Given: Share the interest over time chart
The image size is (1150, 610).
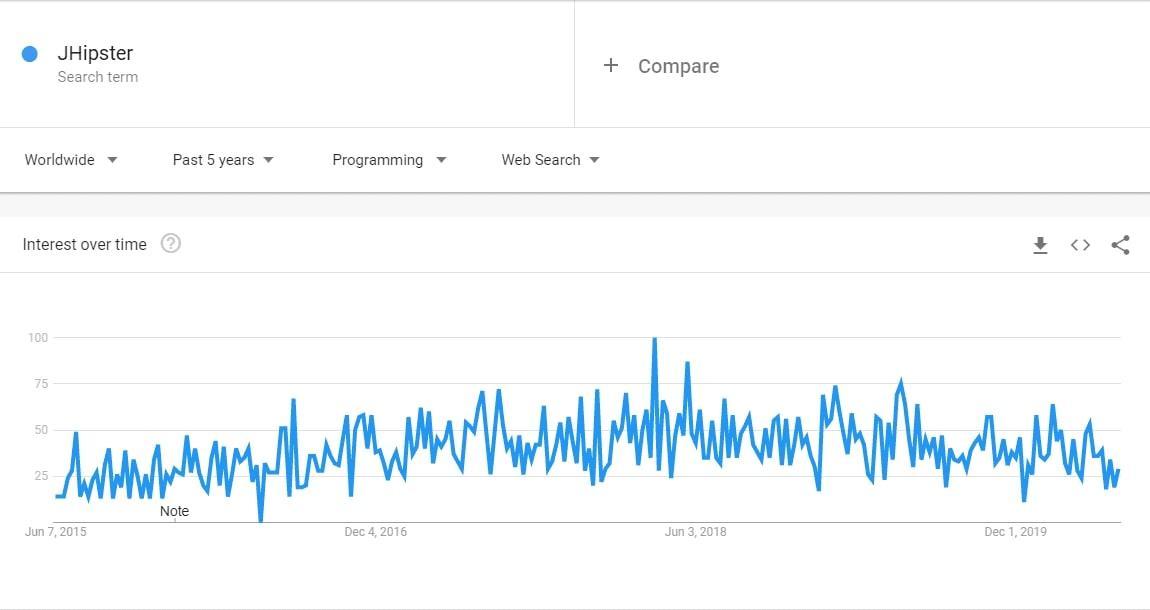Looking at the screenshot, I should (1120, 245).
